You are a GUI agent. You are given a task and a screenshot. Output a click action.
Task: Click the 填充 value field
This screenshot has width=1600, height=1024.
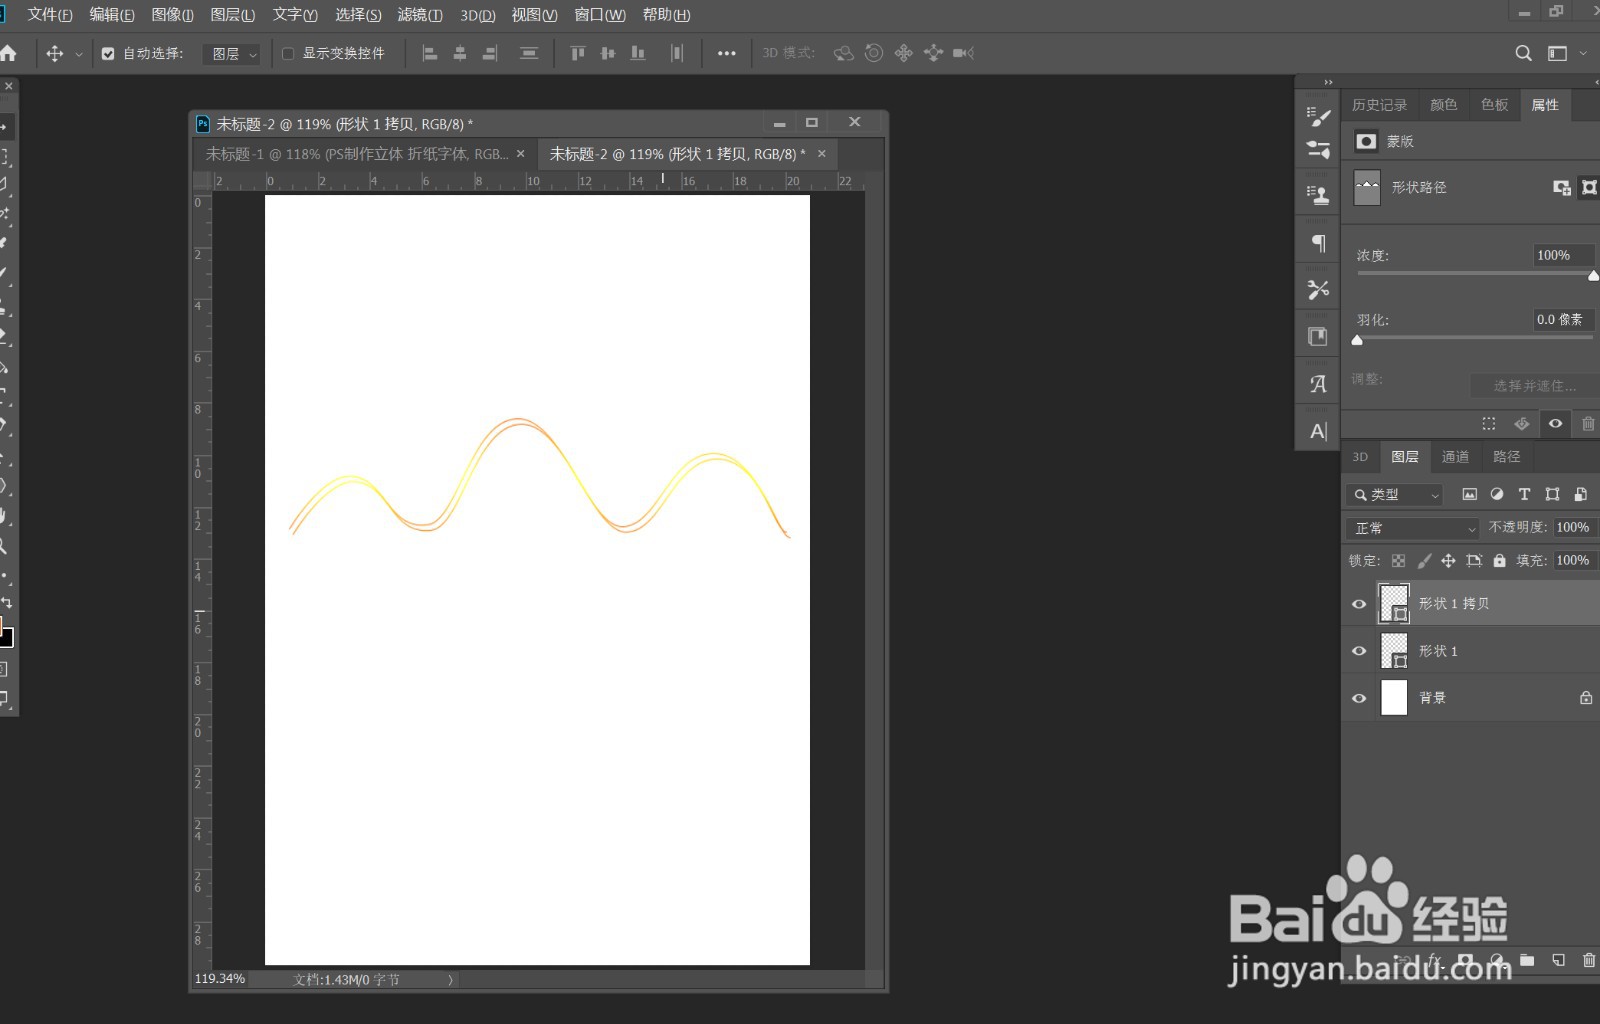point(1573,561)
